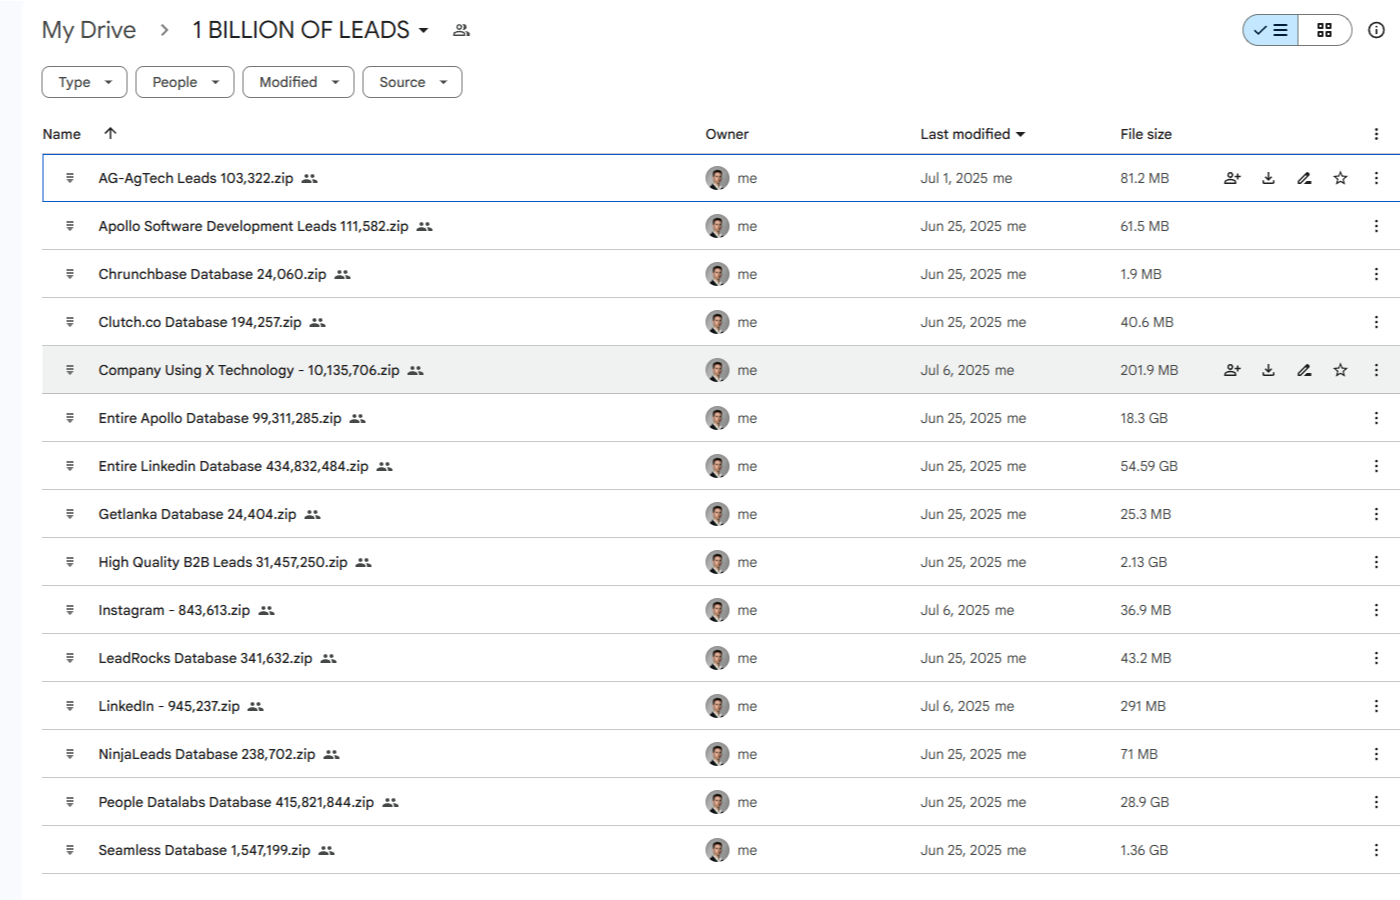Open more actions for Company Using X Technology

pyautogui.click(x=1376, y=370)
